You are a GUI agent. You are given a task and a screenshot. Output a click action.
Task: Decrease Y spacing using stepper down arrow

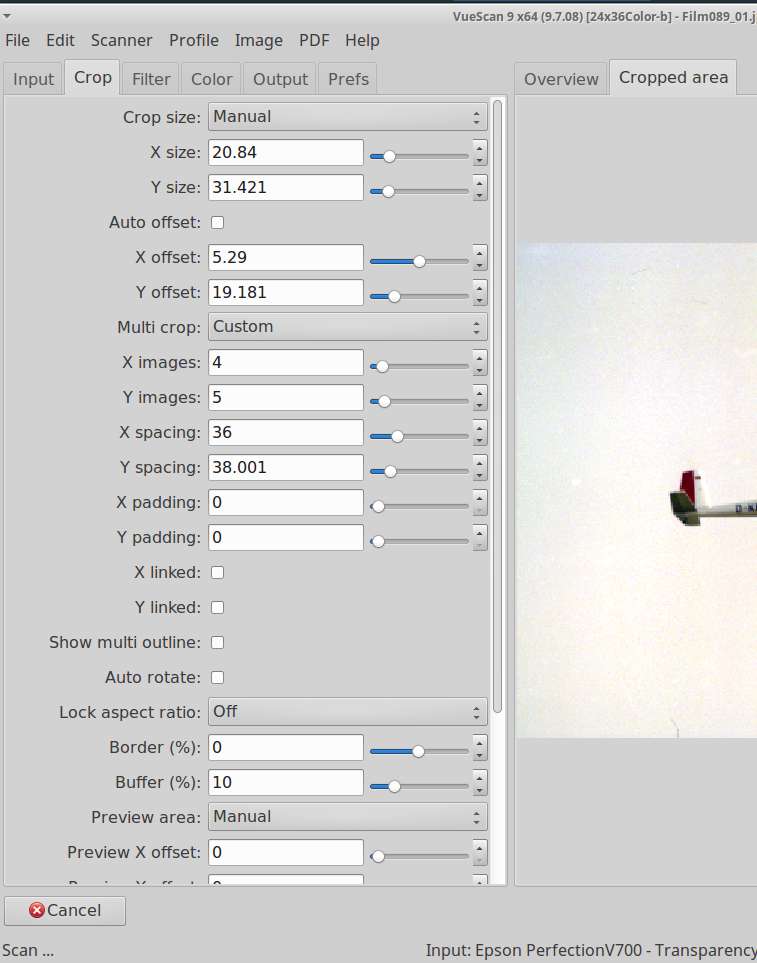pyautogui.click(x=480, y=474)
